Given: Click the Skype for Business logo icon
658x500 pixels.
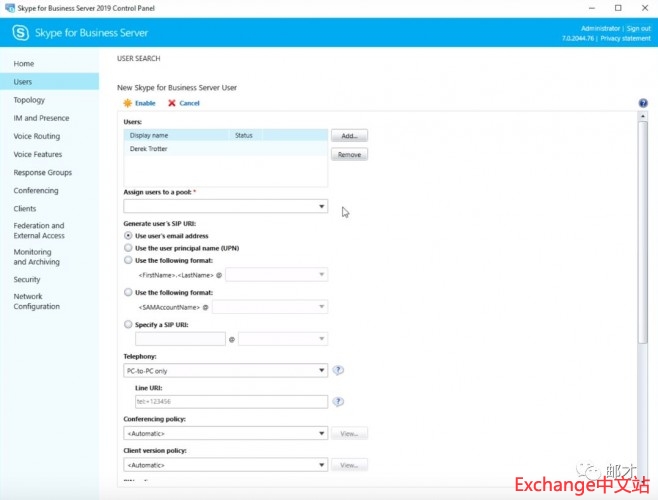Looking at the screenshot, I should [x=21, y=33].
